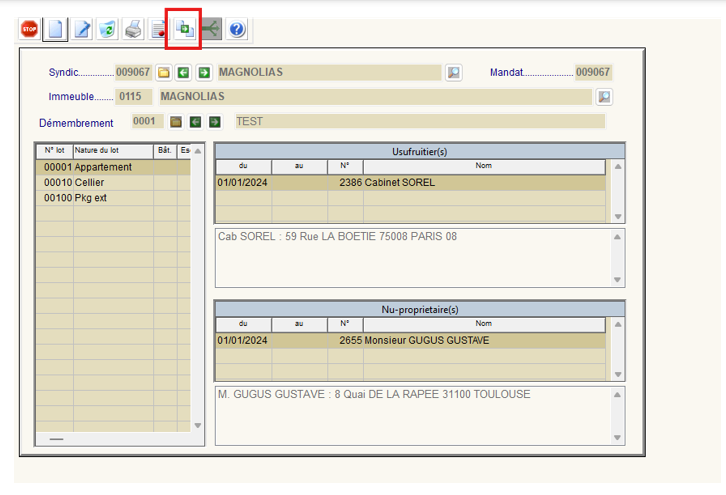
Task: Click the magnifier next to Syndic name
Action: pos(454,72)
